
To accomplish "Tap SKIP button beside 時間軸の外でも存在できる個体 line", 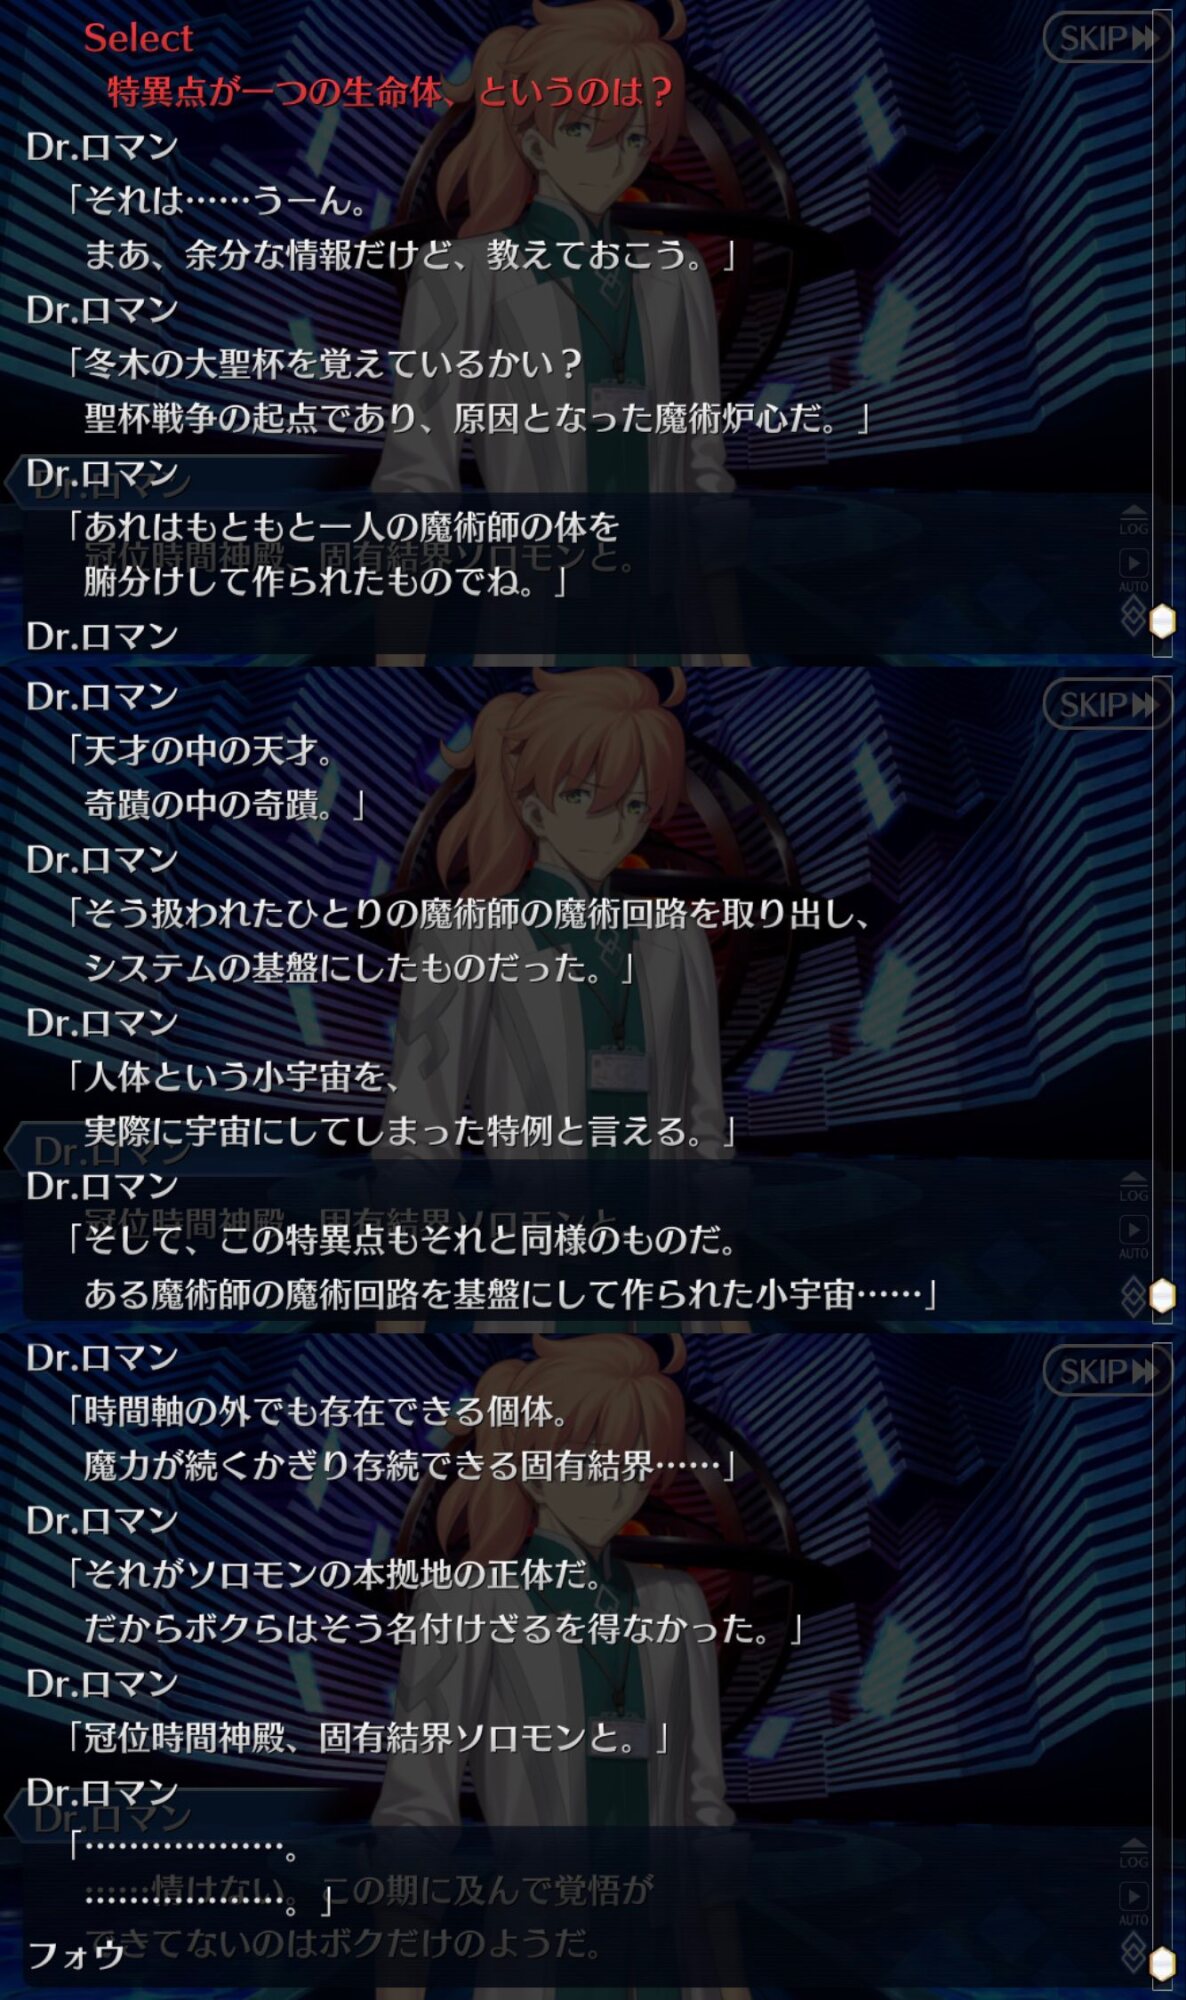I will [x=1107, y=1372].
